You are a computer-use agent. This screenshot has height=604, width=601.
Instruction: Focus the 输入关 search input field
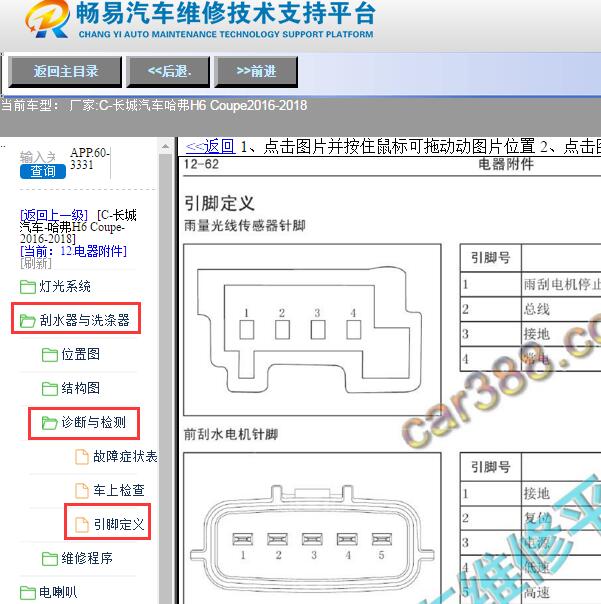[x=38, y=157]
